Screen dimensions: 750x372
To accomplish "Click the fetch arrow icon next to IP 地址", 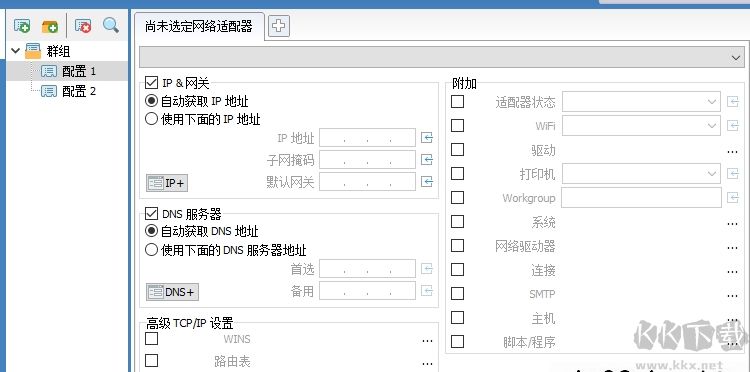I will (427, 138).
